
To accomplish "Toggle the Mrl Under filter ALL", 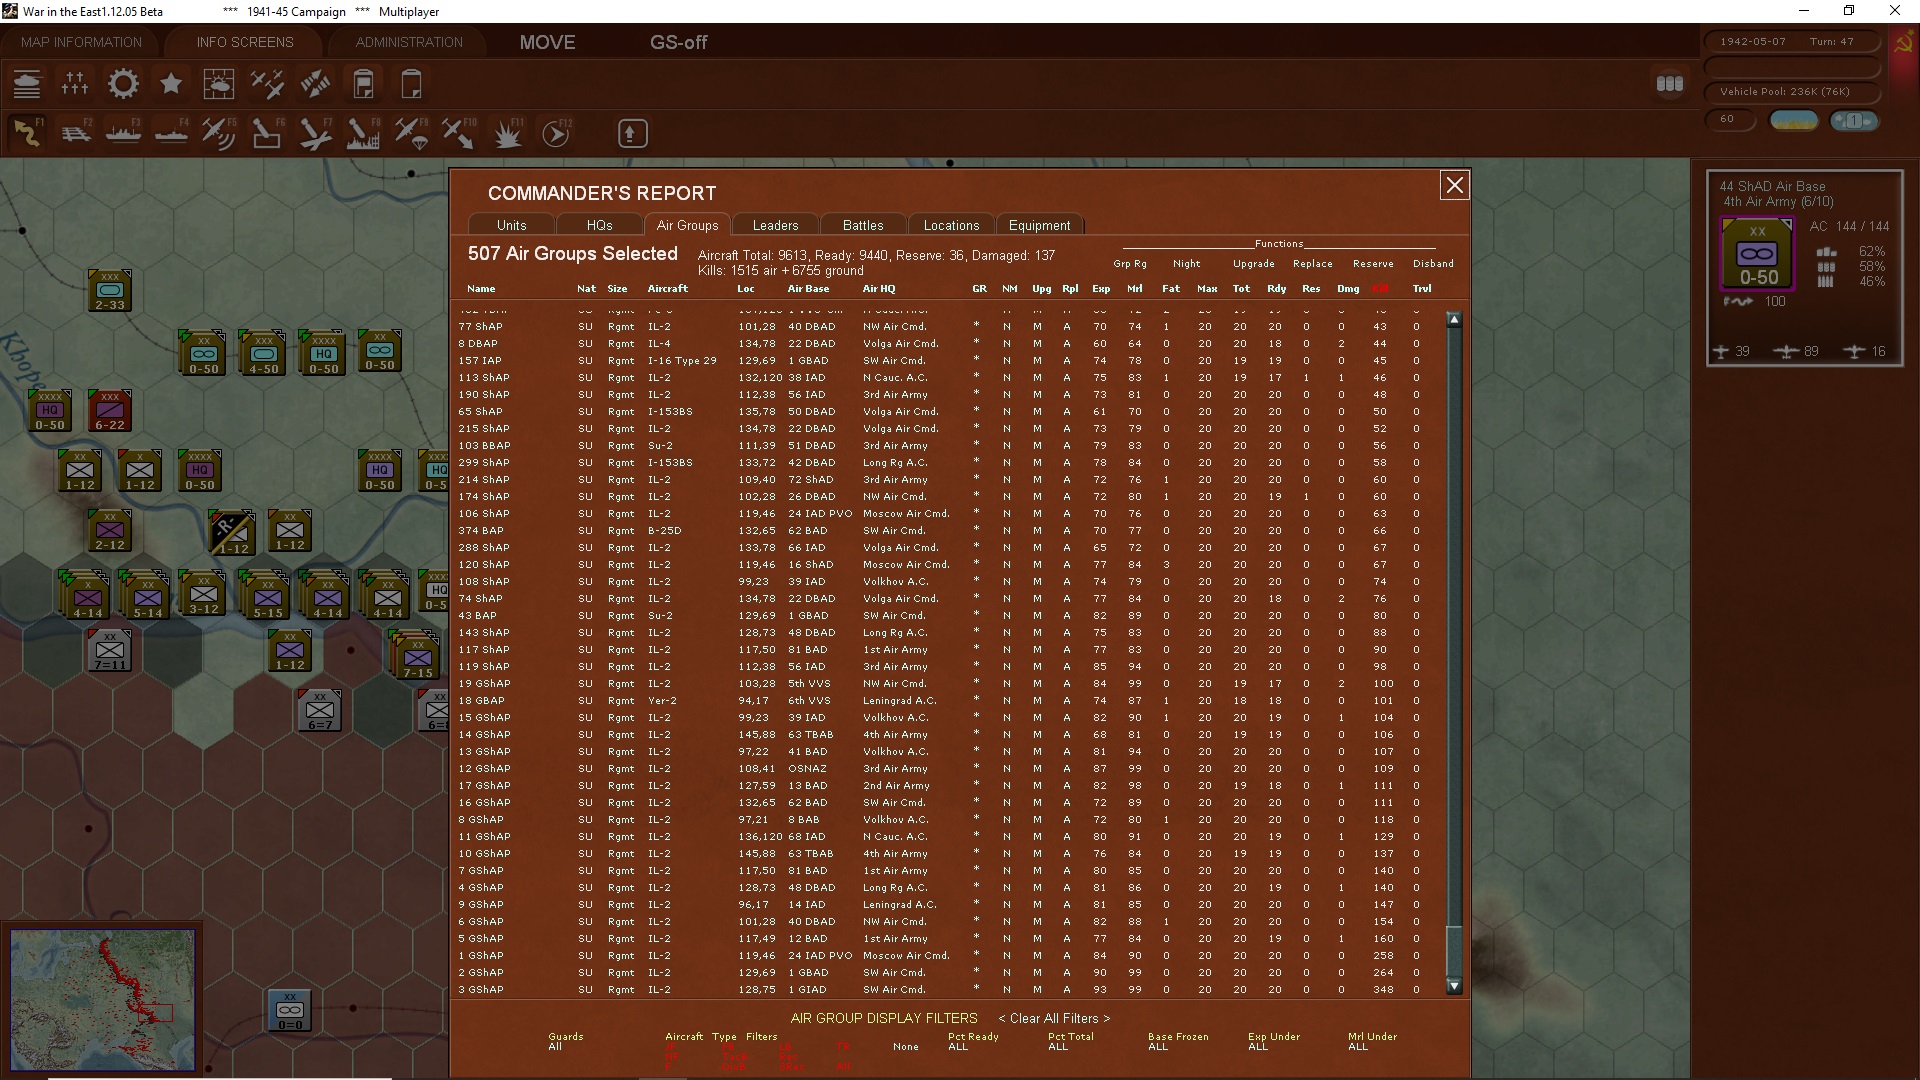I will pyautogui.click(x=1358, y=1047).
